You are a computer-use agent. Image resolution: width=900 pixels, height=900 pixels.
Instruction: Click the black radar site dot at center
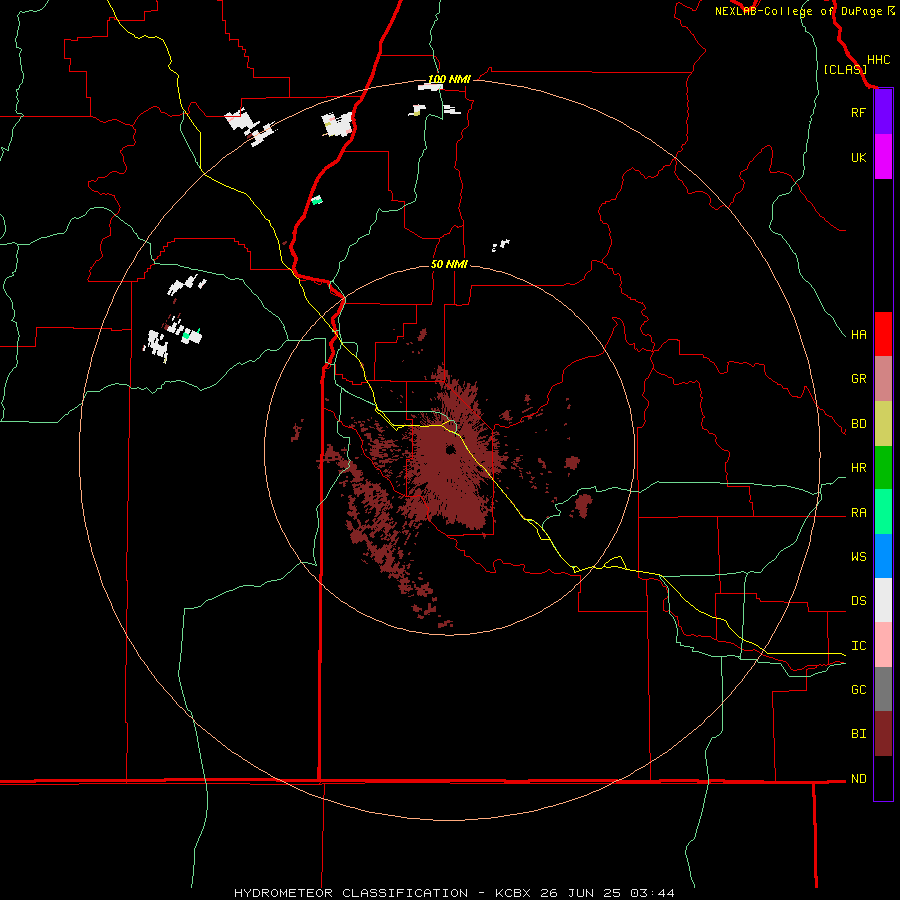point(451,449)
